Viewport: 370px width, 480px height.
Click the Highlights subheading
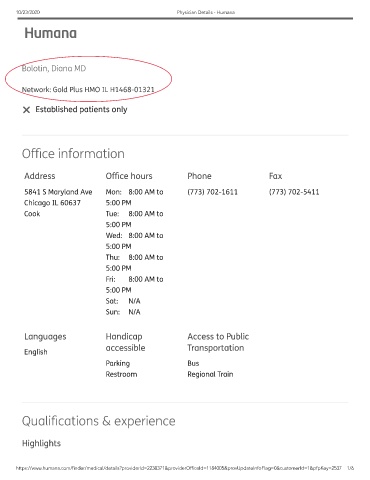[x=41, y=443]
